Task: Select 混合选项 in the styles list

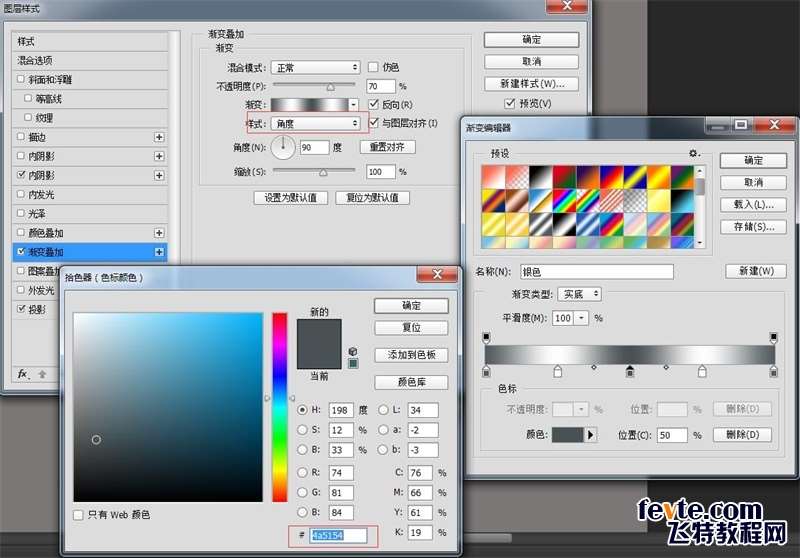Action: point(90,60)
